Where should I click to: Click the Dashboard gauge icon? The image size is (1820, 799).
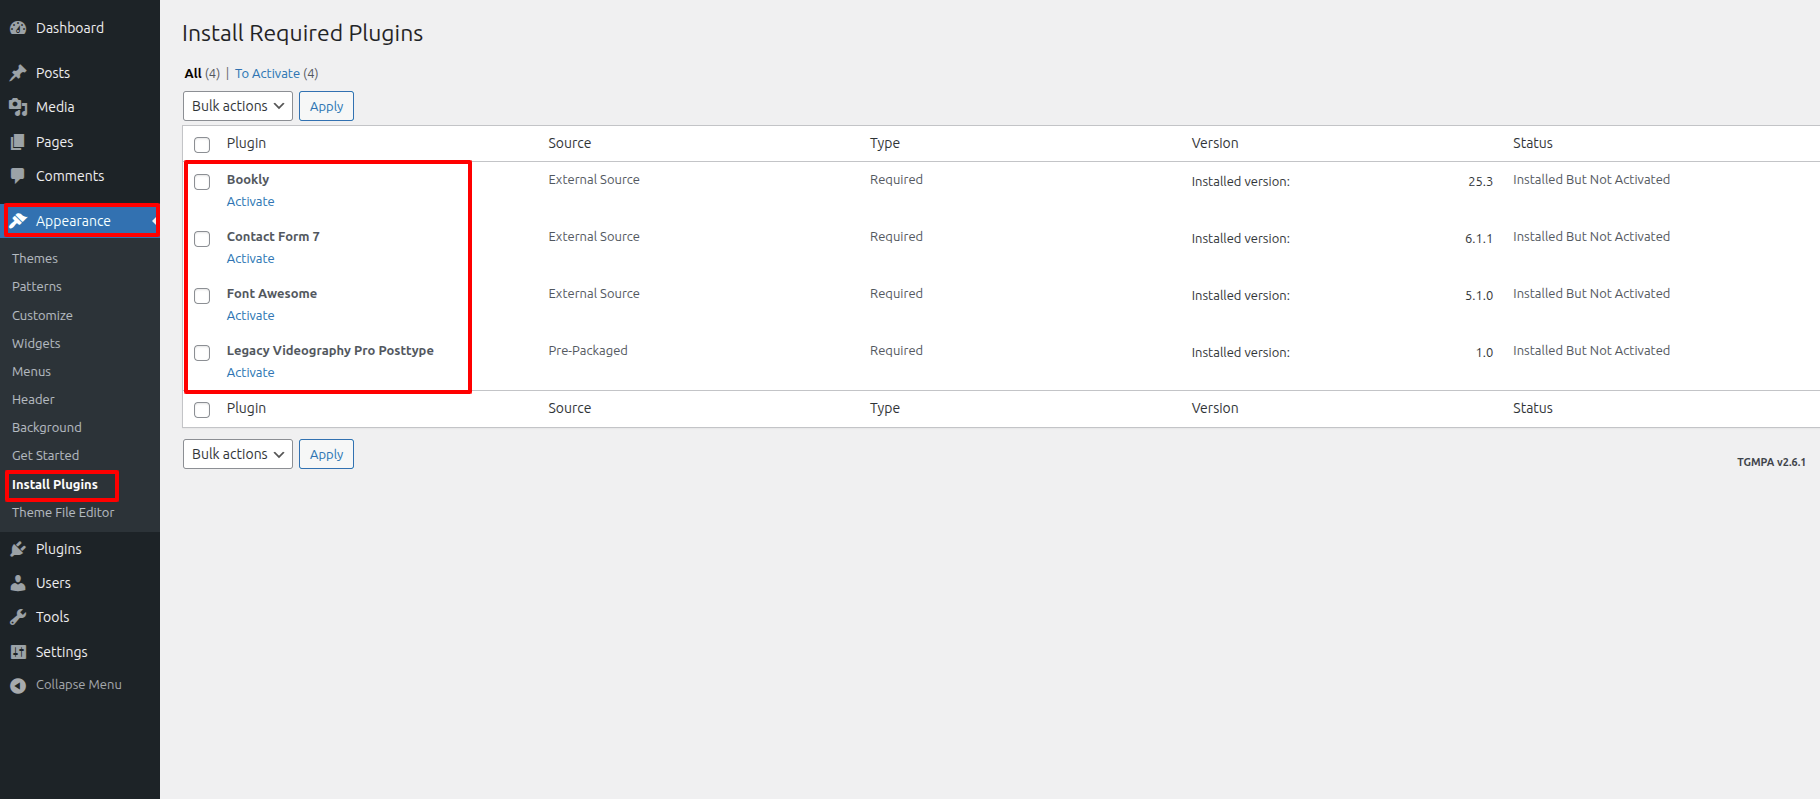18,28
